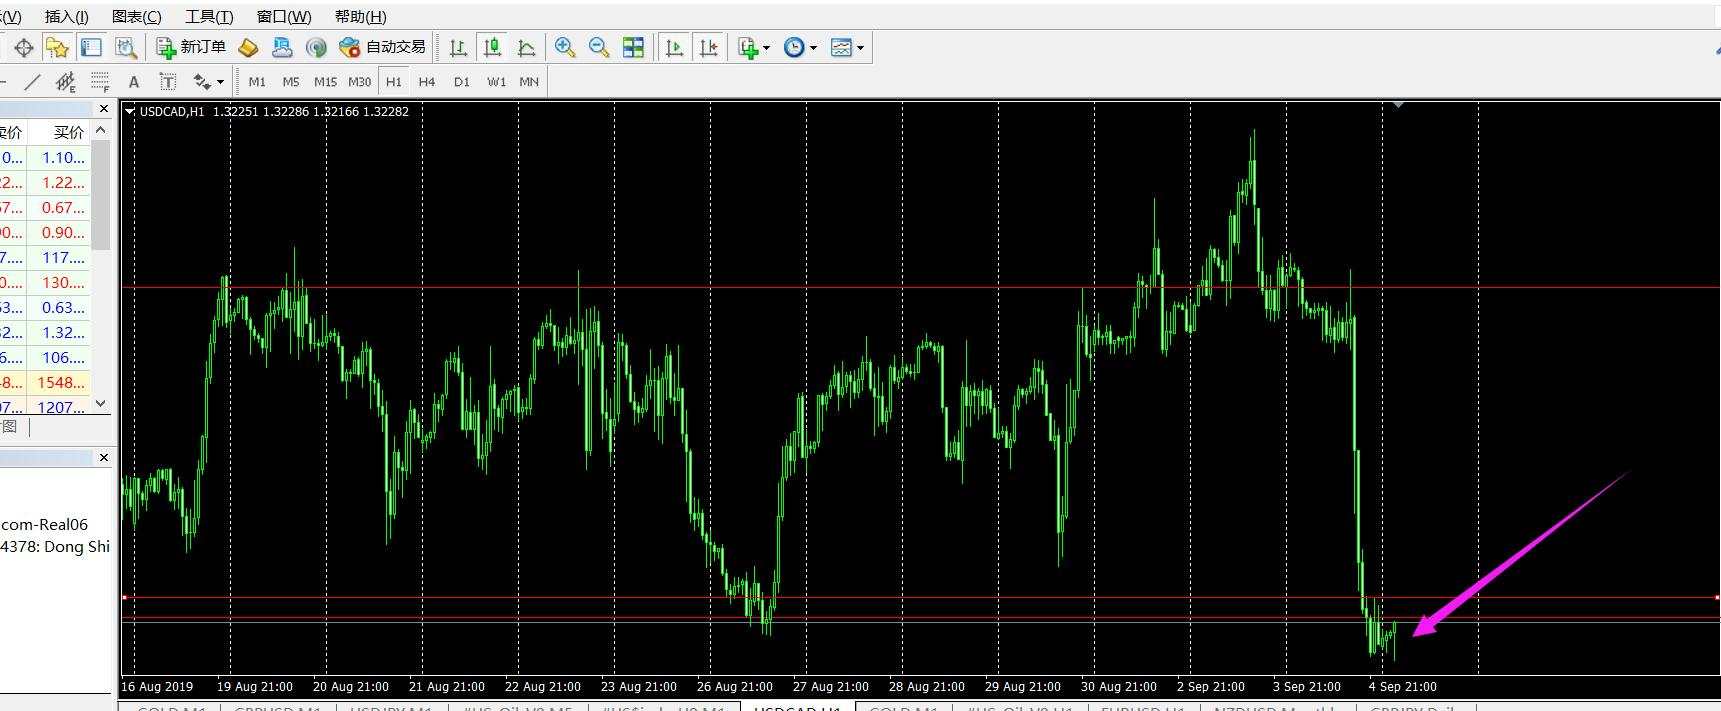This screenshot has height=711, width=1721.
Task: Open the indicators list dropdown arrow
Action: tap(767, 47)
